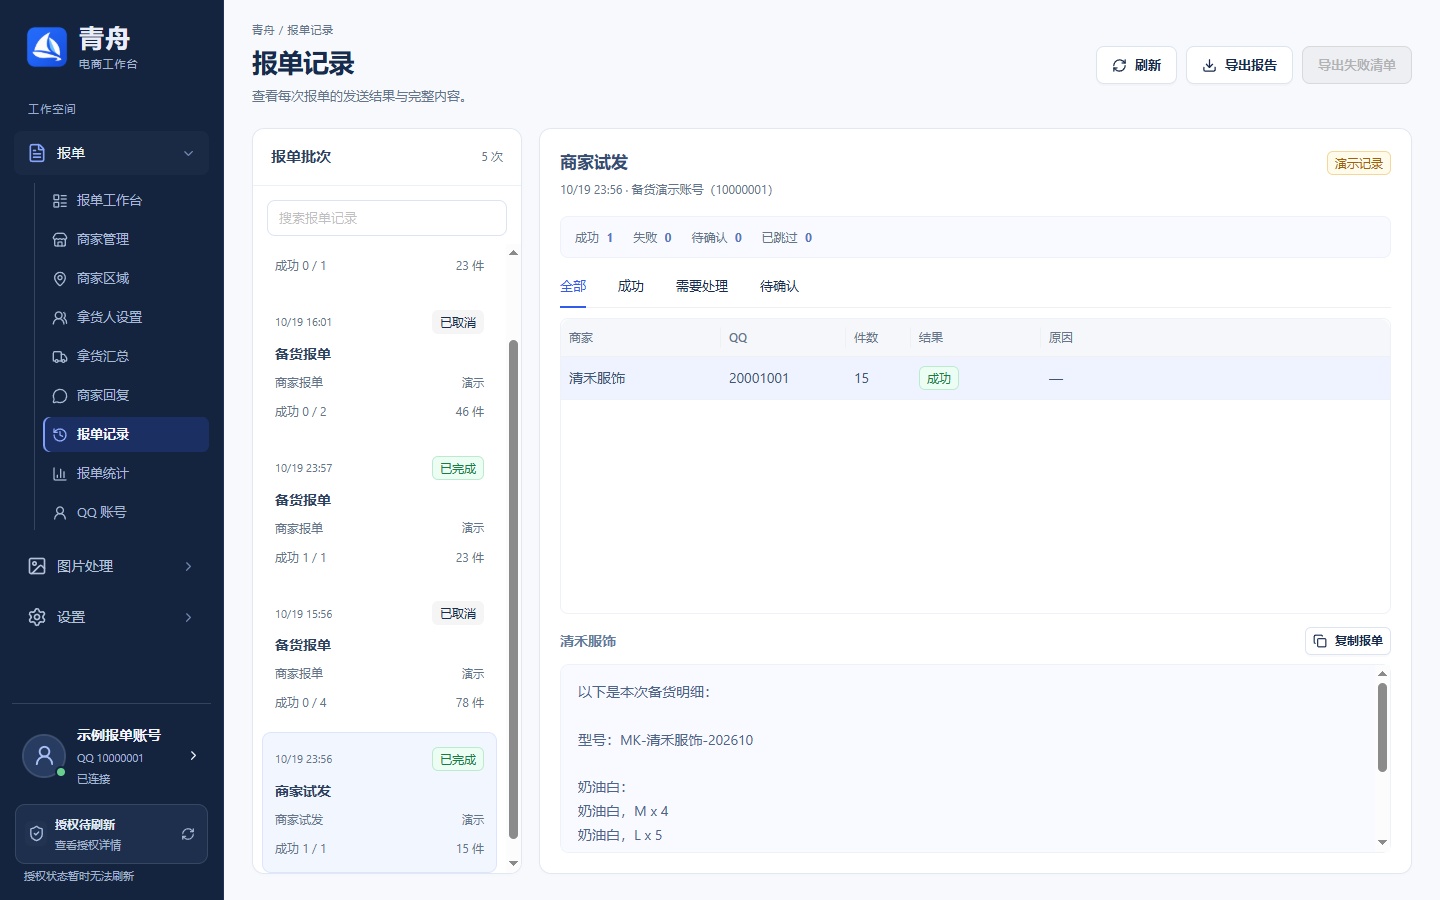
Task: Click the 报单记录 history clock icon
Action: point(60,434)
